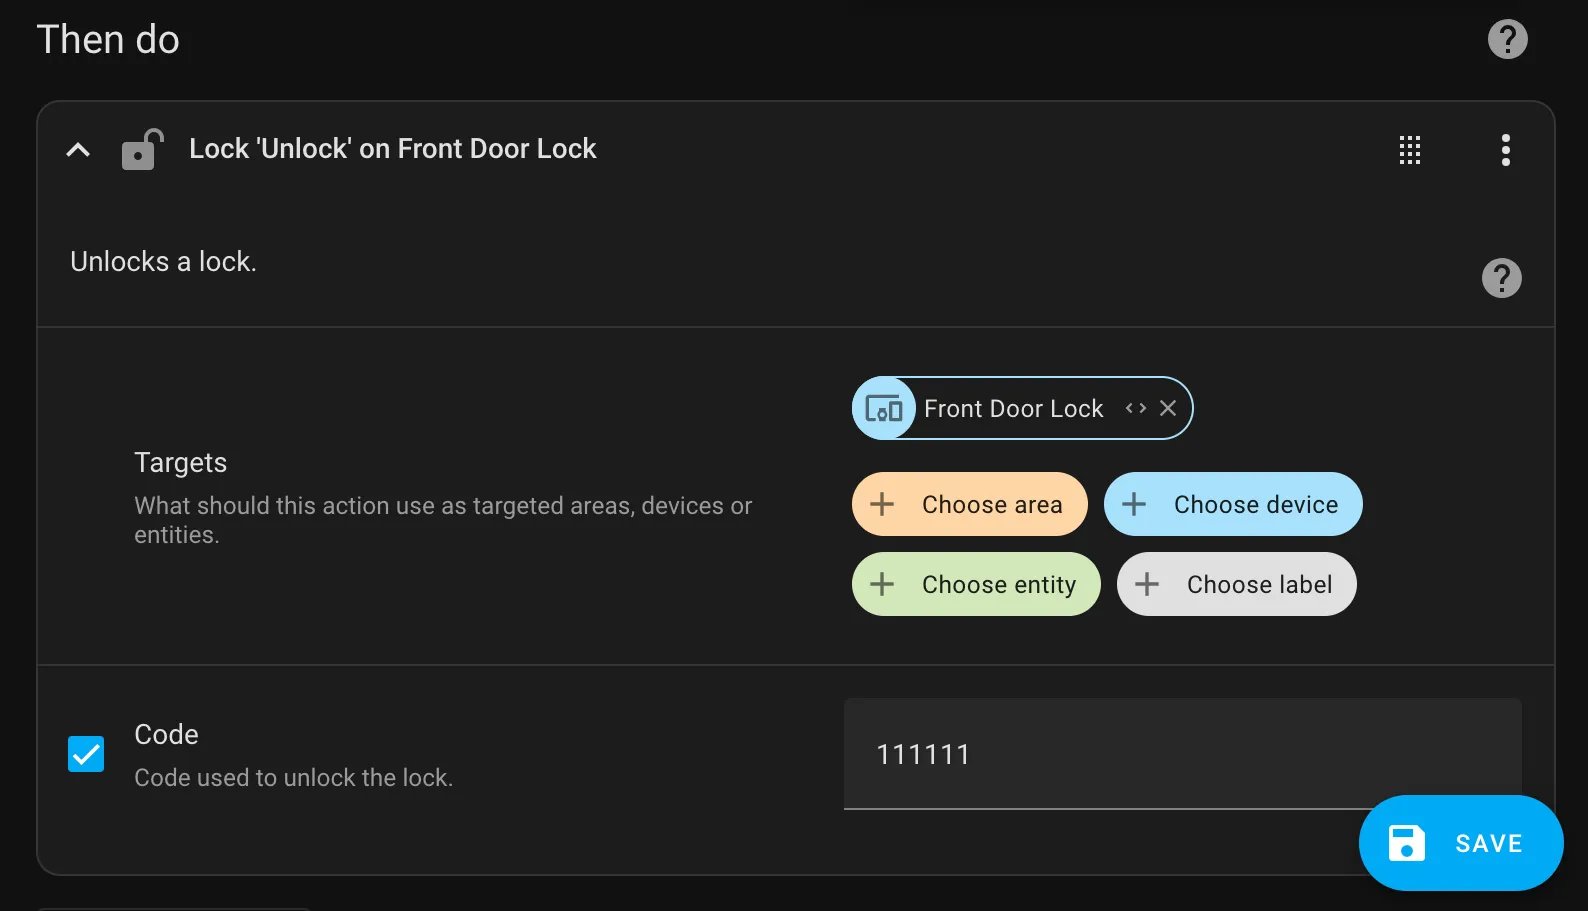Click Choose device to add a device target

pos(1232,504)
